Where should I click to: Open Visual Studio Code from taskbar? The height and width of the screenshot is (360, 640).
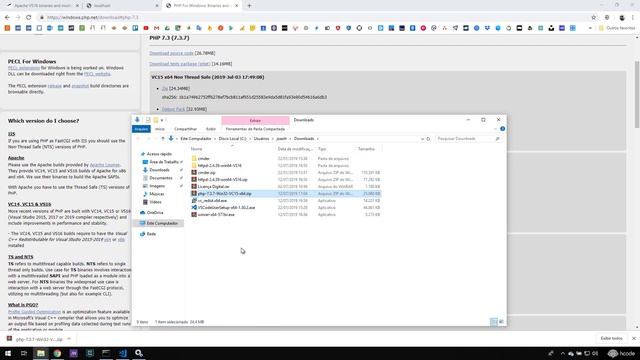[122, 353]
